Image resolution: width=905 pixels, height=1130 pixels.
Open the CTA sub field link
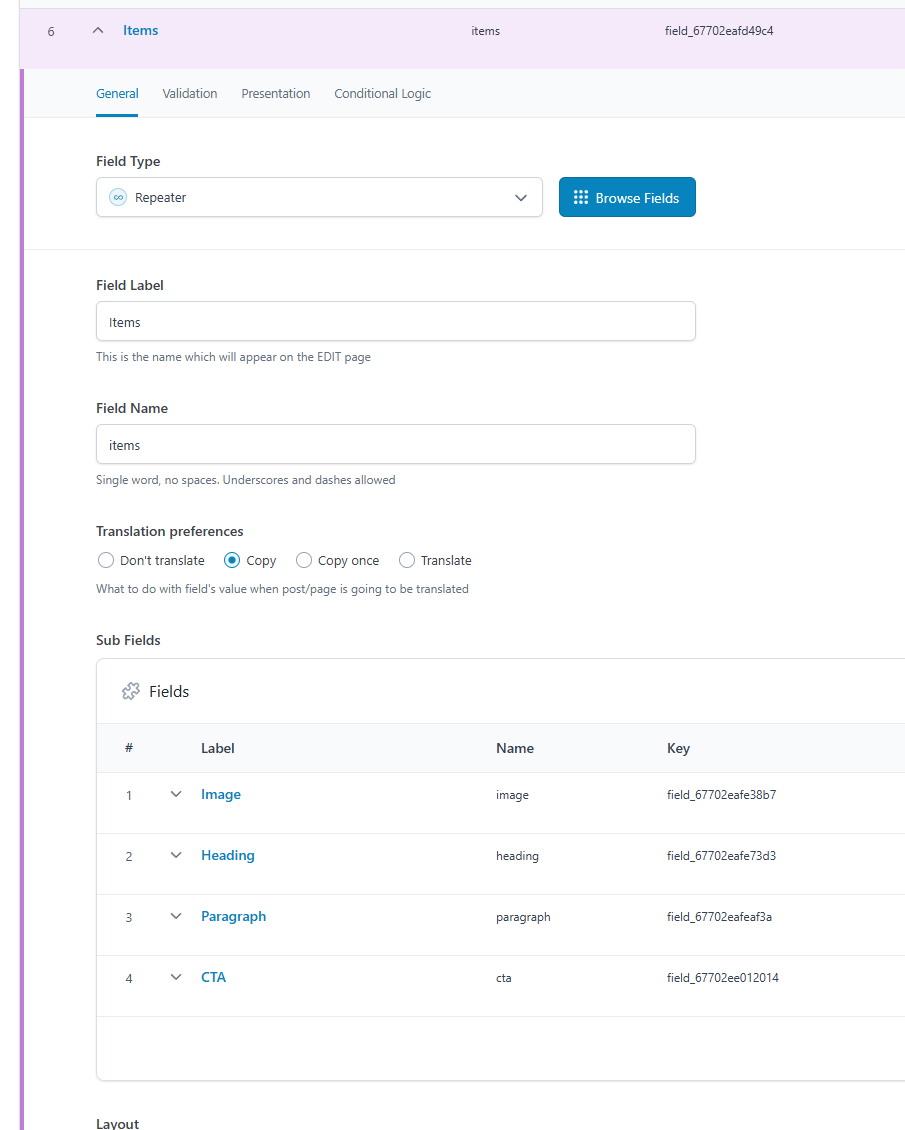click(x=213, y=977)
